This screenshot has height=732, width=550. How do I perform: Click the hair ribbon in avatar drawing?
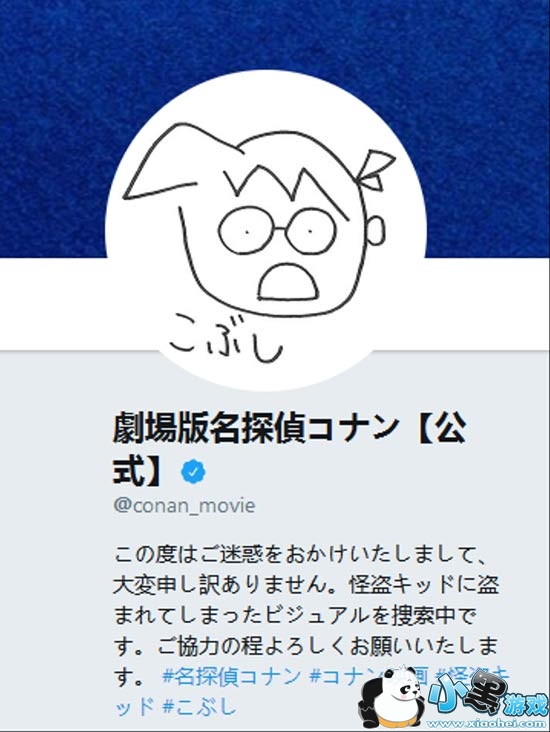click(x=376, y=170)
